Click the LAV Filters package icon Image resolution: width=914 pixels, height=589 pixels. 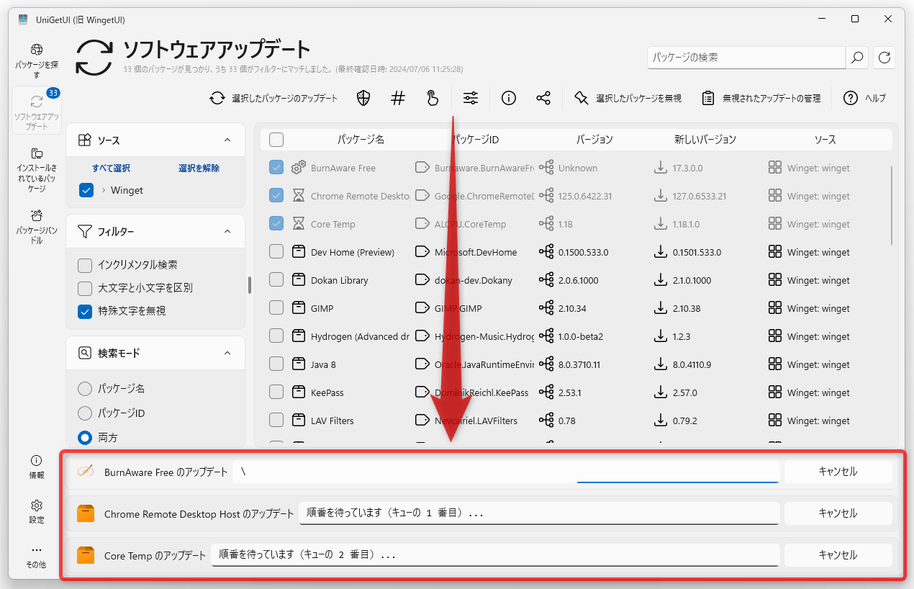click(x=298, y=419)
